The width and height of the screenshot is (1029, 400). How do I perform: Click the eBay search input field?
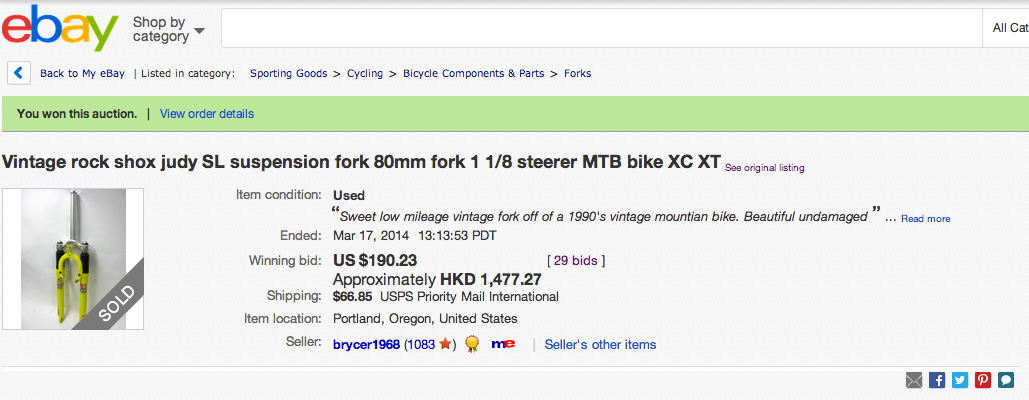(x=600, y=28)
